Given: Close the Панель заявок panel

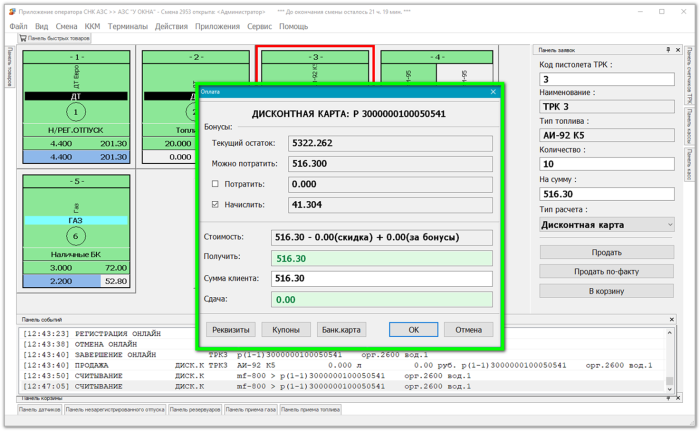Looking at the screenshot, I should tap(678, 50).
